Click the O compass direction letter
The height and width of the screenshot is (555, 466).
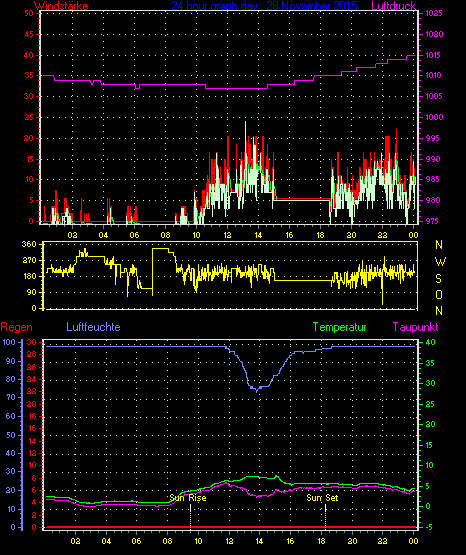tap(439, 294)
